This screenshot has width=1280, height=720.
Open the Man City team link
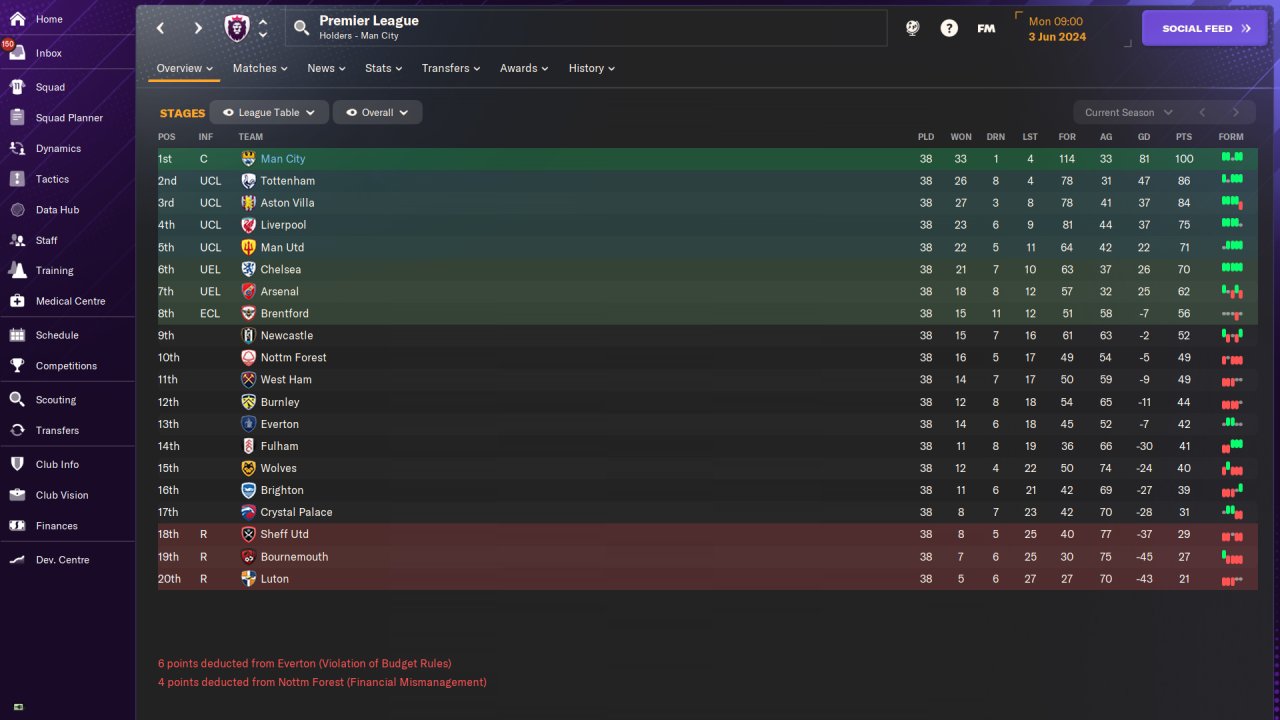283,159
